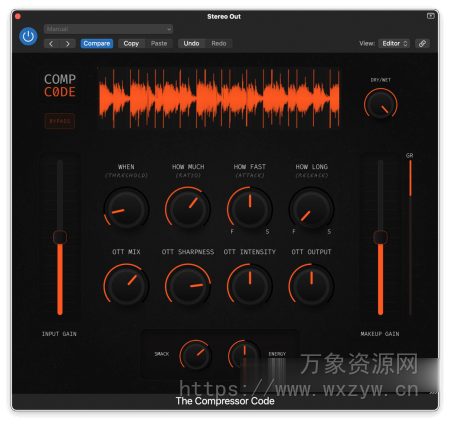Click the Undo button
The width and height of the screenshot is (450, 424).
pyautogui.click(x=191, y=43)
